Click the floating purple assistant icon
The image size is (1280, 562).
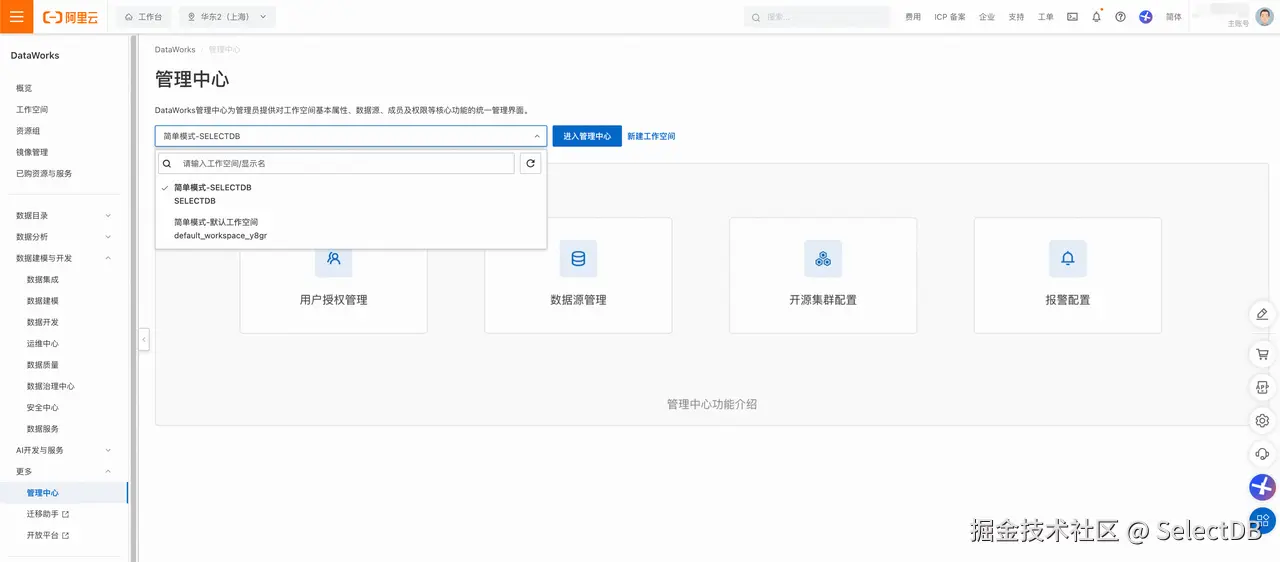1262,487
